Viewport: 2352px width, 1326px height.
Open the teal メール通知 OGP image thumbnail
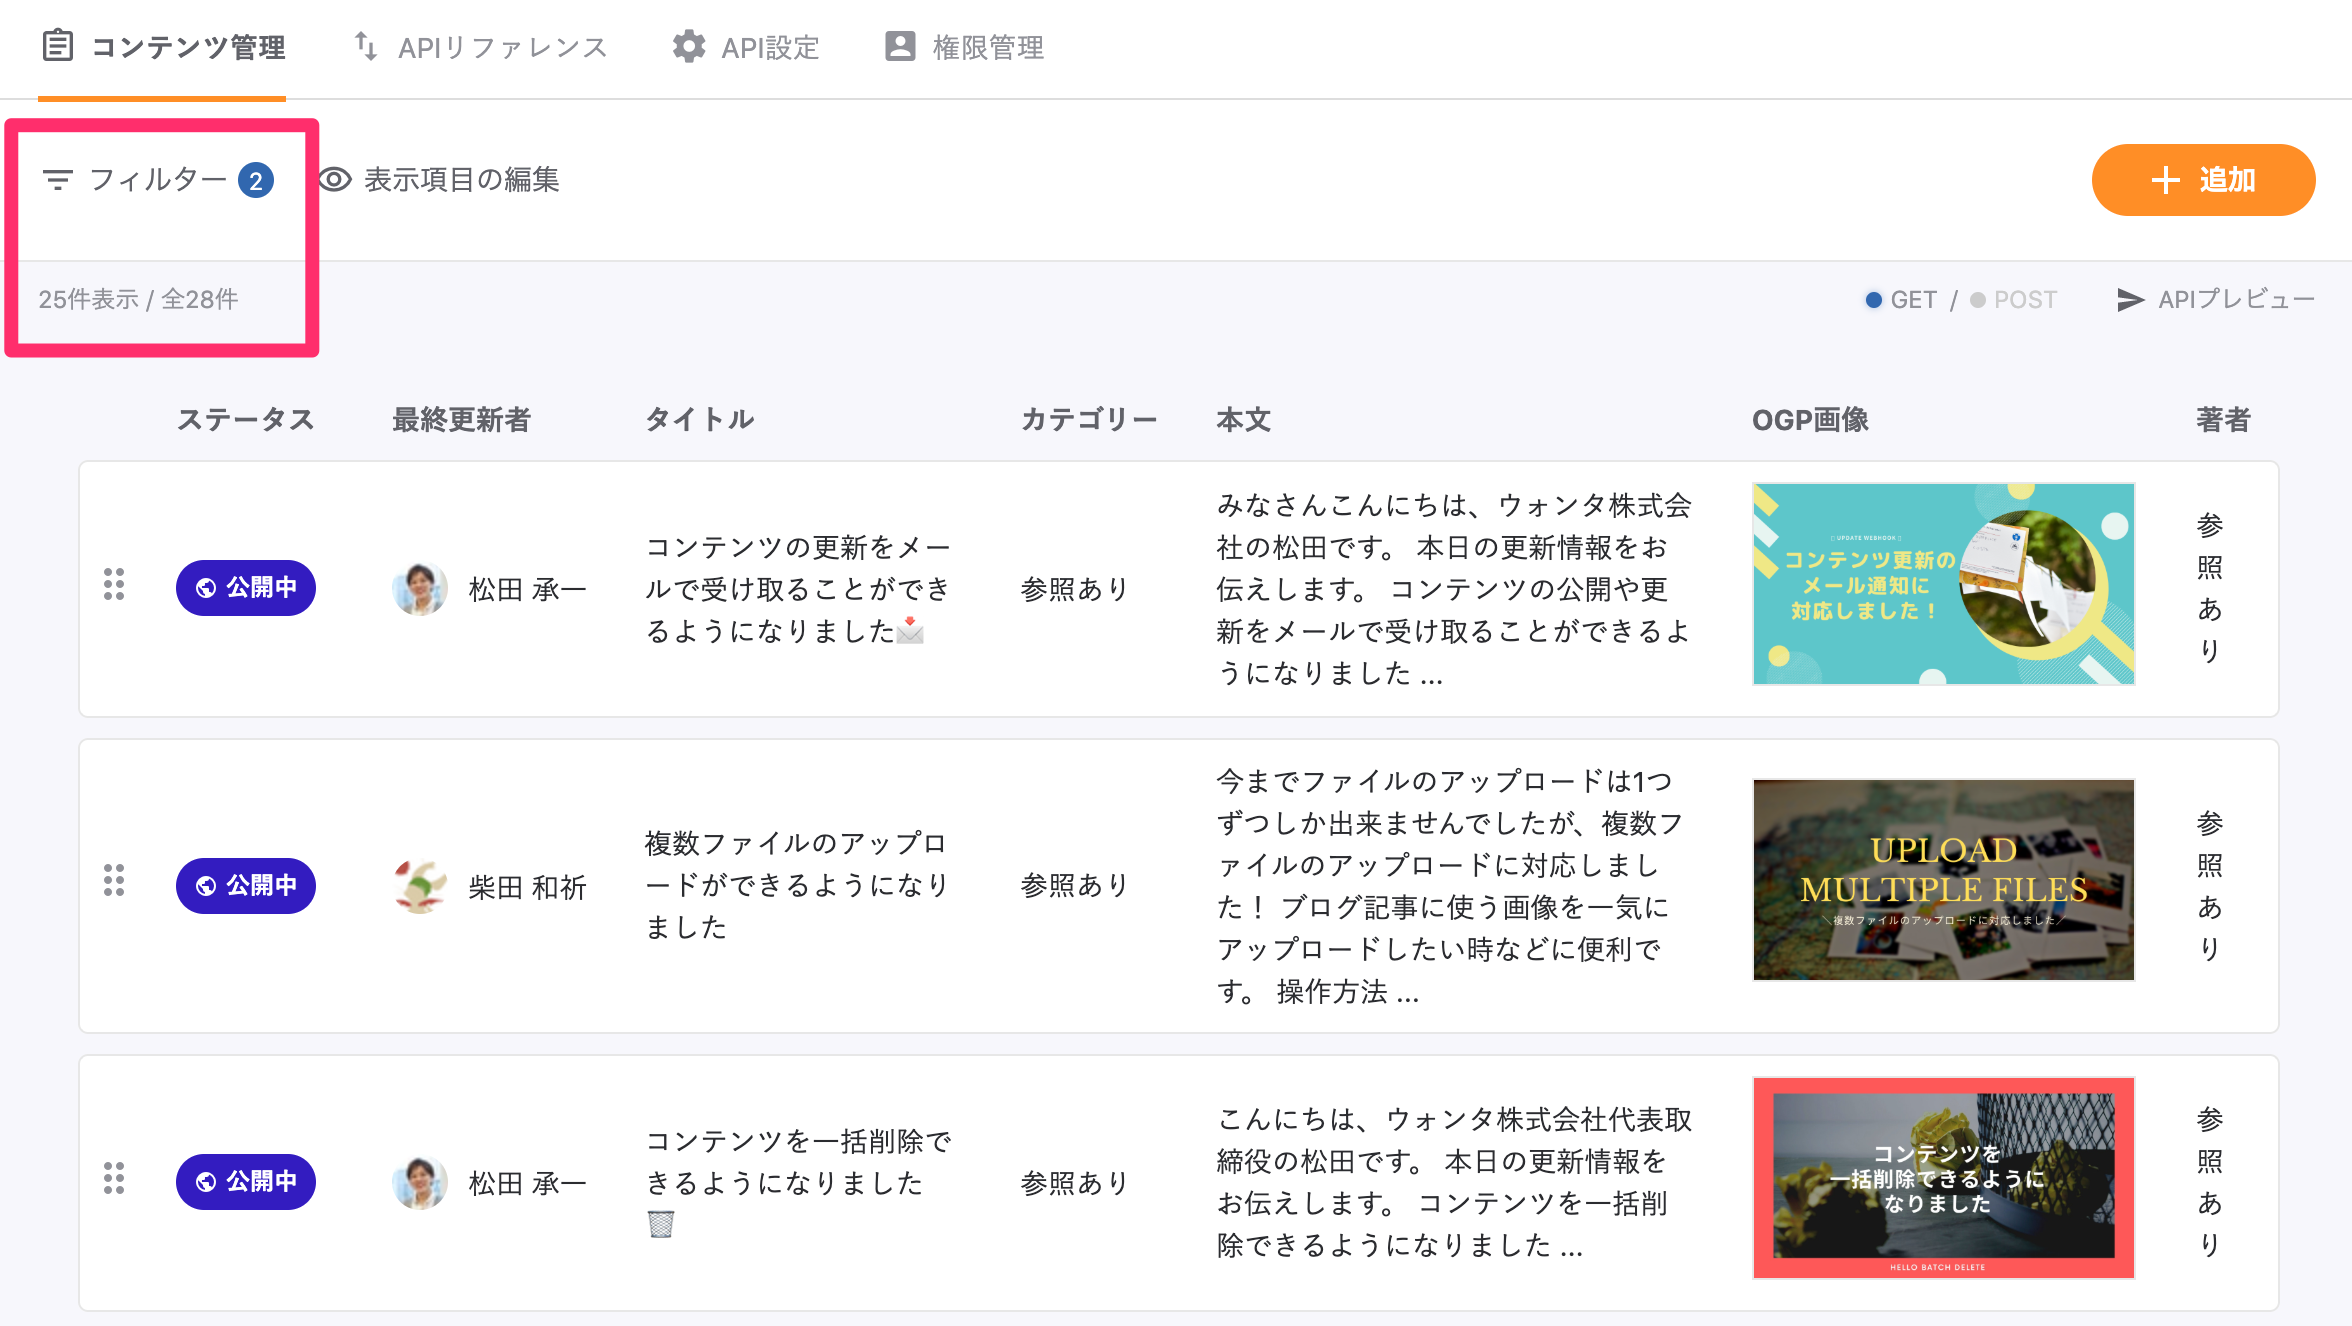[1943, 584]
